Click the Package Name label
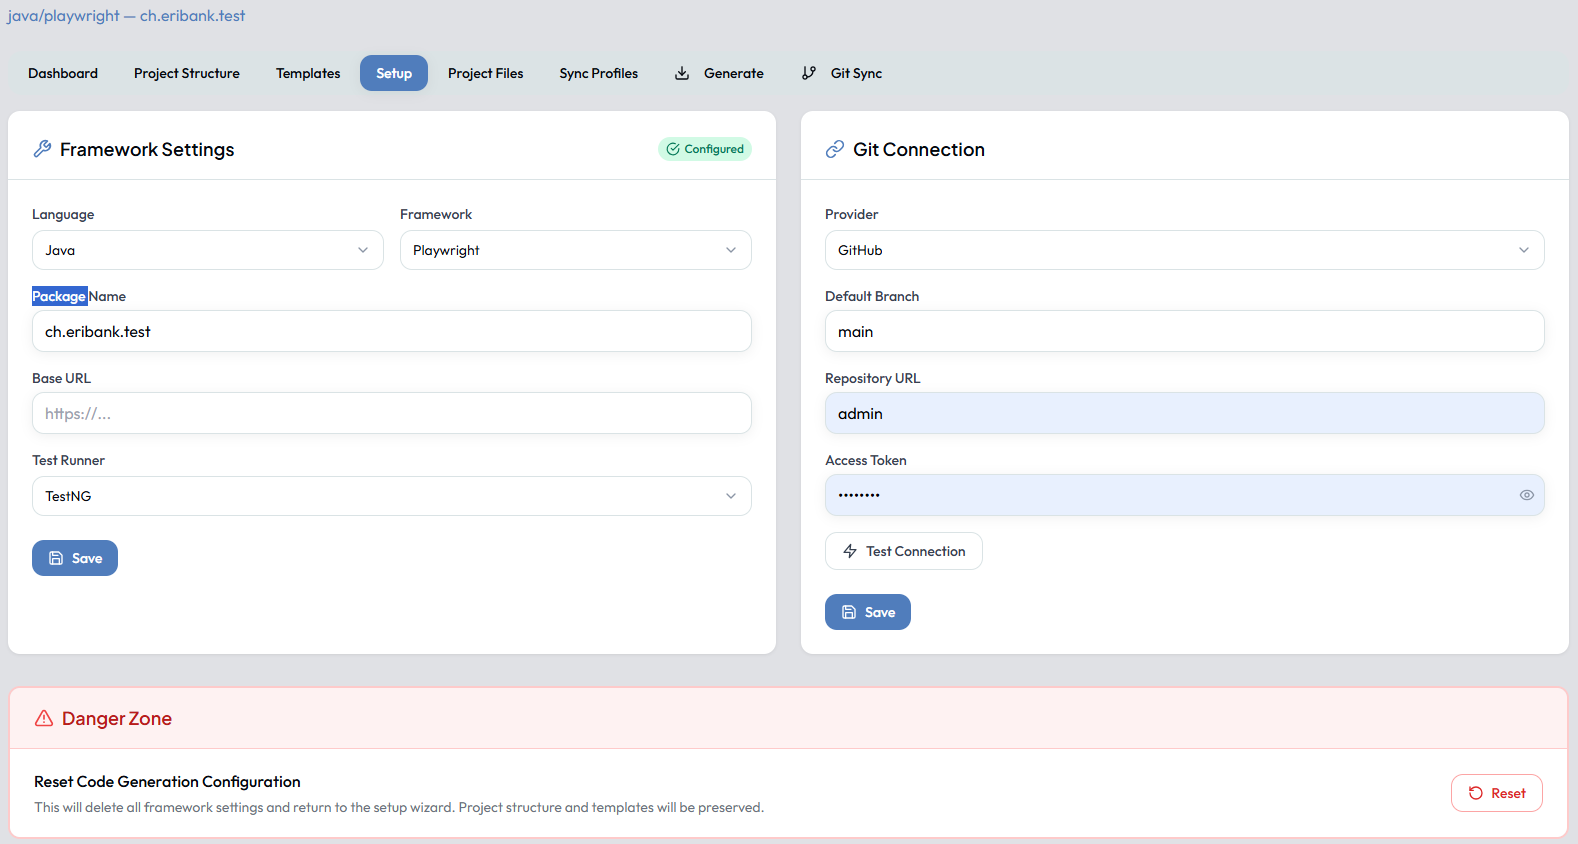Image resolution: width=1578 pixels, height=844 pixels. tap(79, 296)
